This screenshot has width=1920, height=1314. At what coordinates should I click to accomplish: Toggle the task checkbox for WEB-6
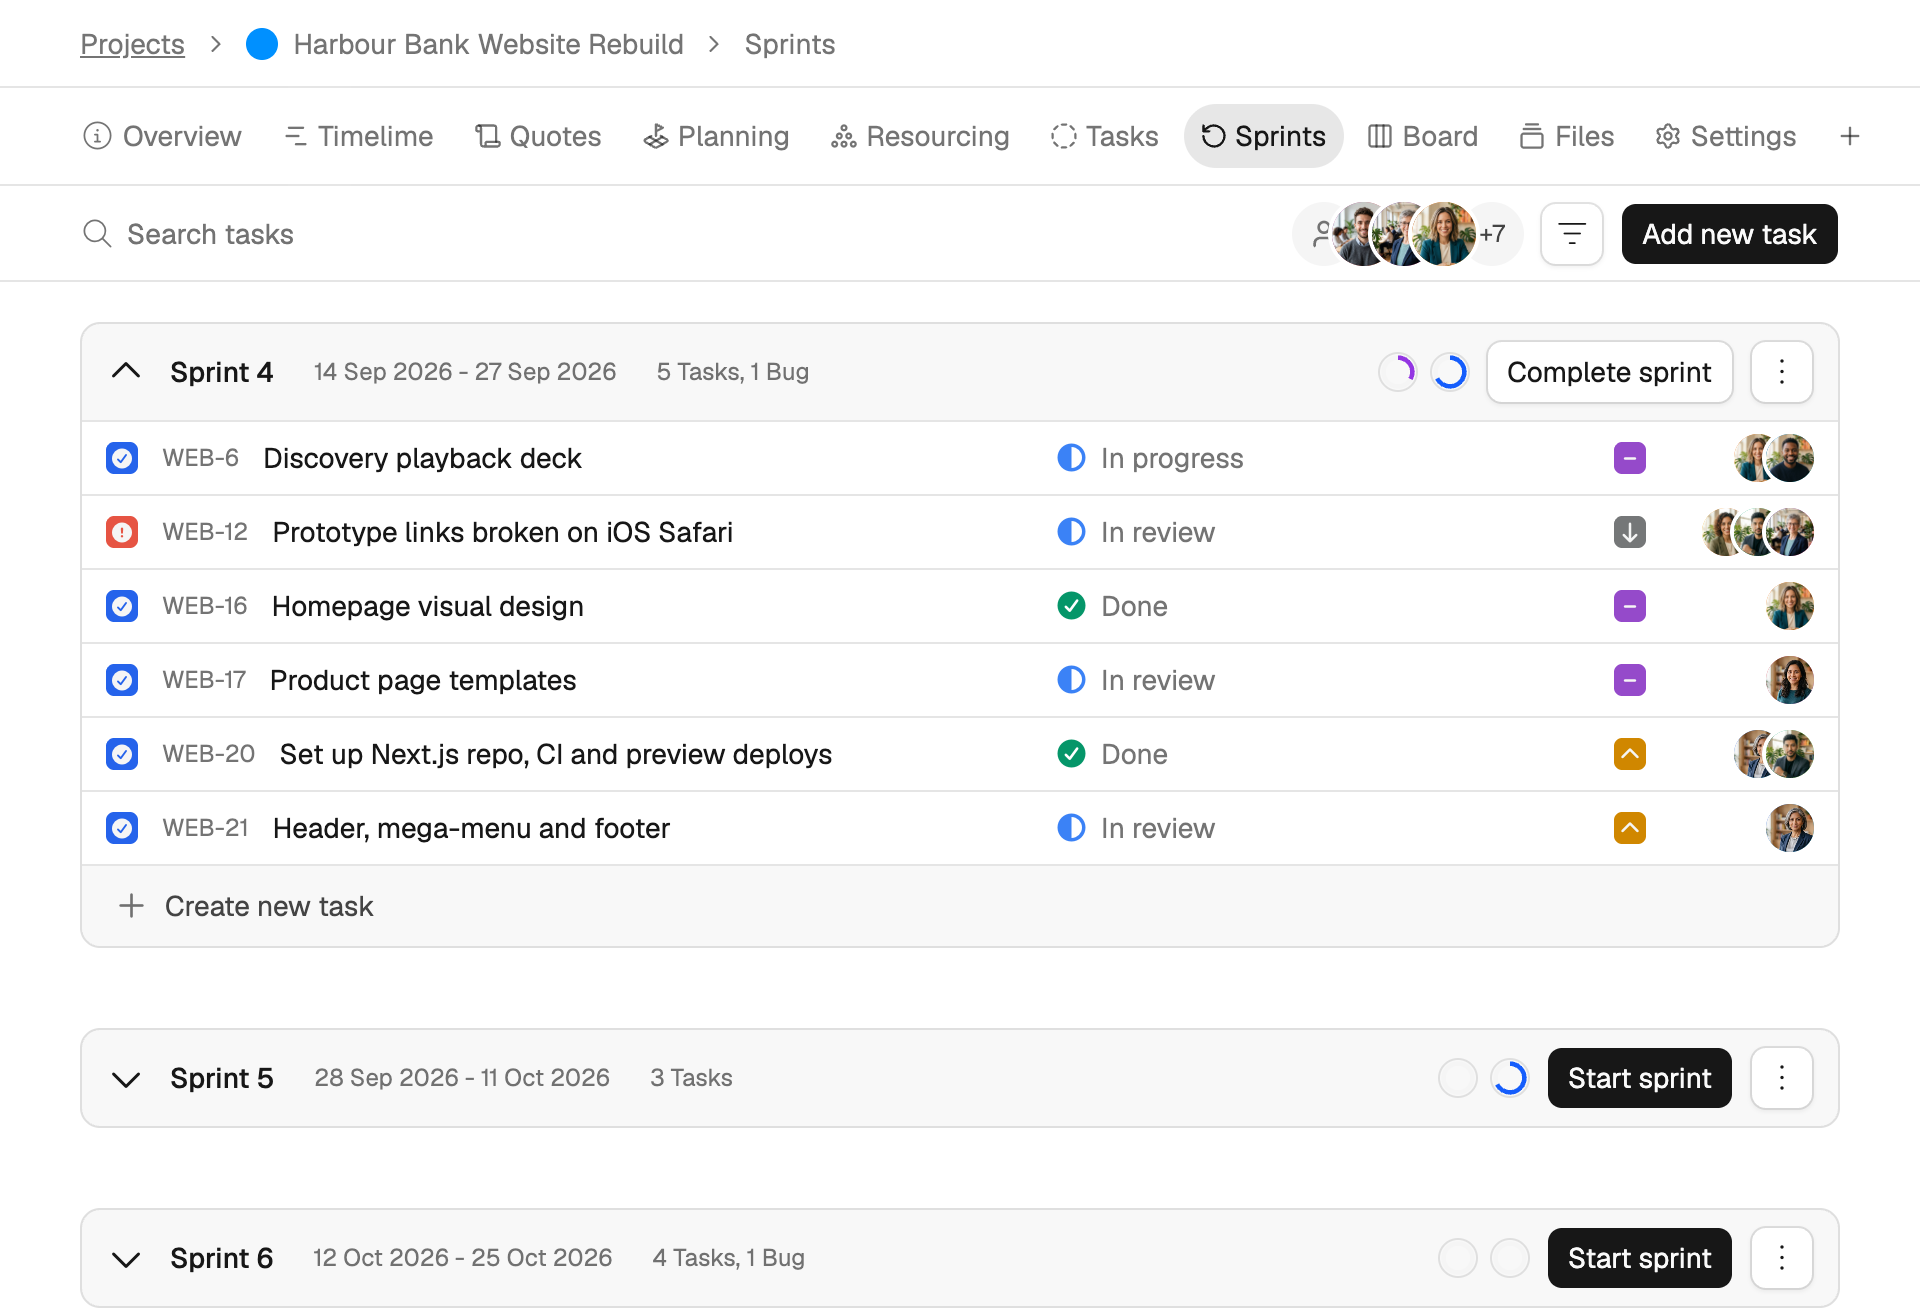coord(122,458)
